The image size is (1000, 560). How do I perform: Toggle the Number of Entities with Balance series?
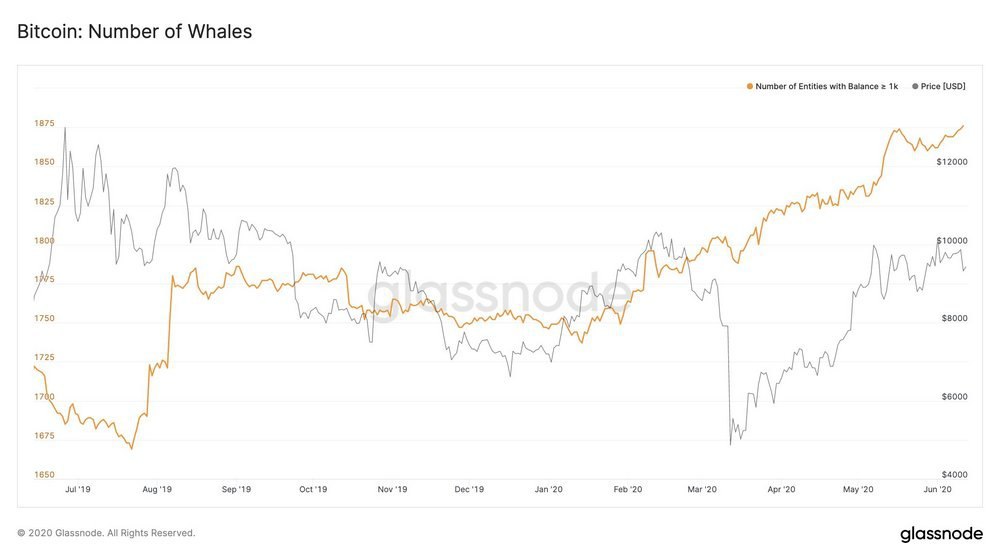tap(826, 87)
